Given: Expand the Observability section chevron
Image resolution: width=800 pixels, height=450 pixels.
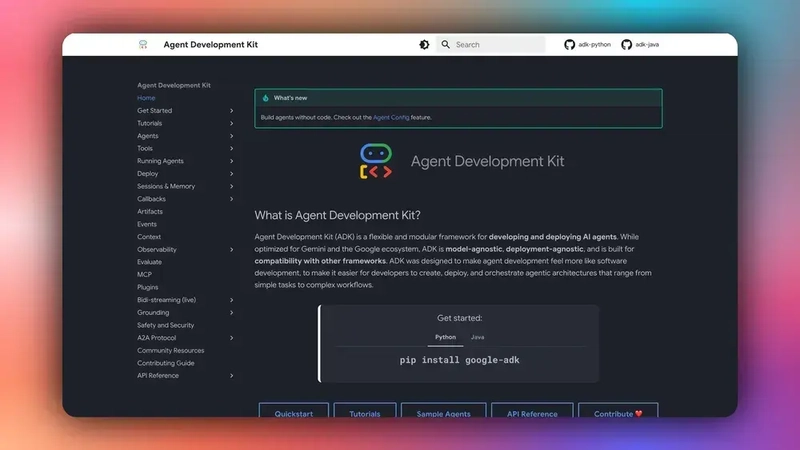Looking at the screenshot, I should click(232, 249).
